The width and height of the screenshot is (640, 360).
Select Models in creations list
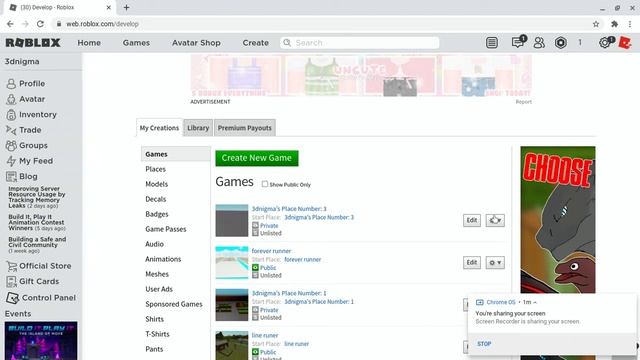click(x=157, y=184)
